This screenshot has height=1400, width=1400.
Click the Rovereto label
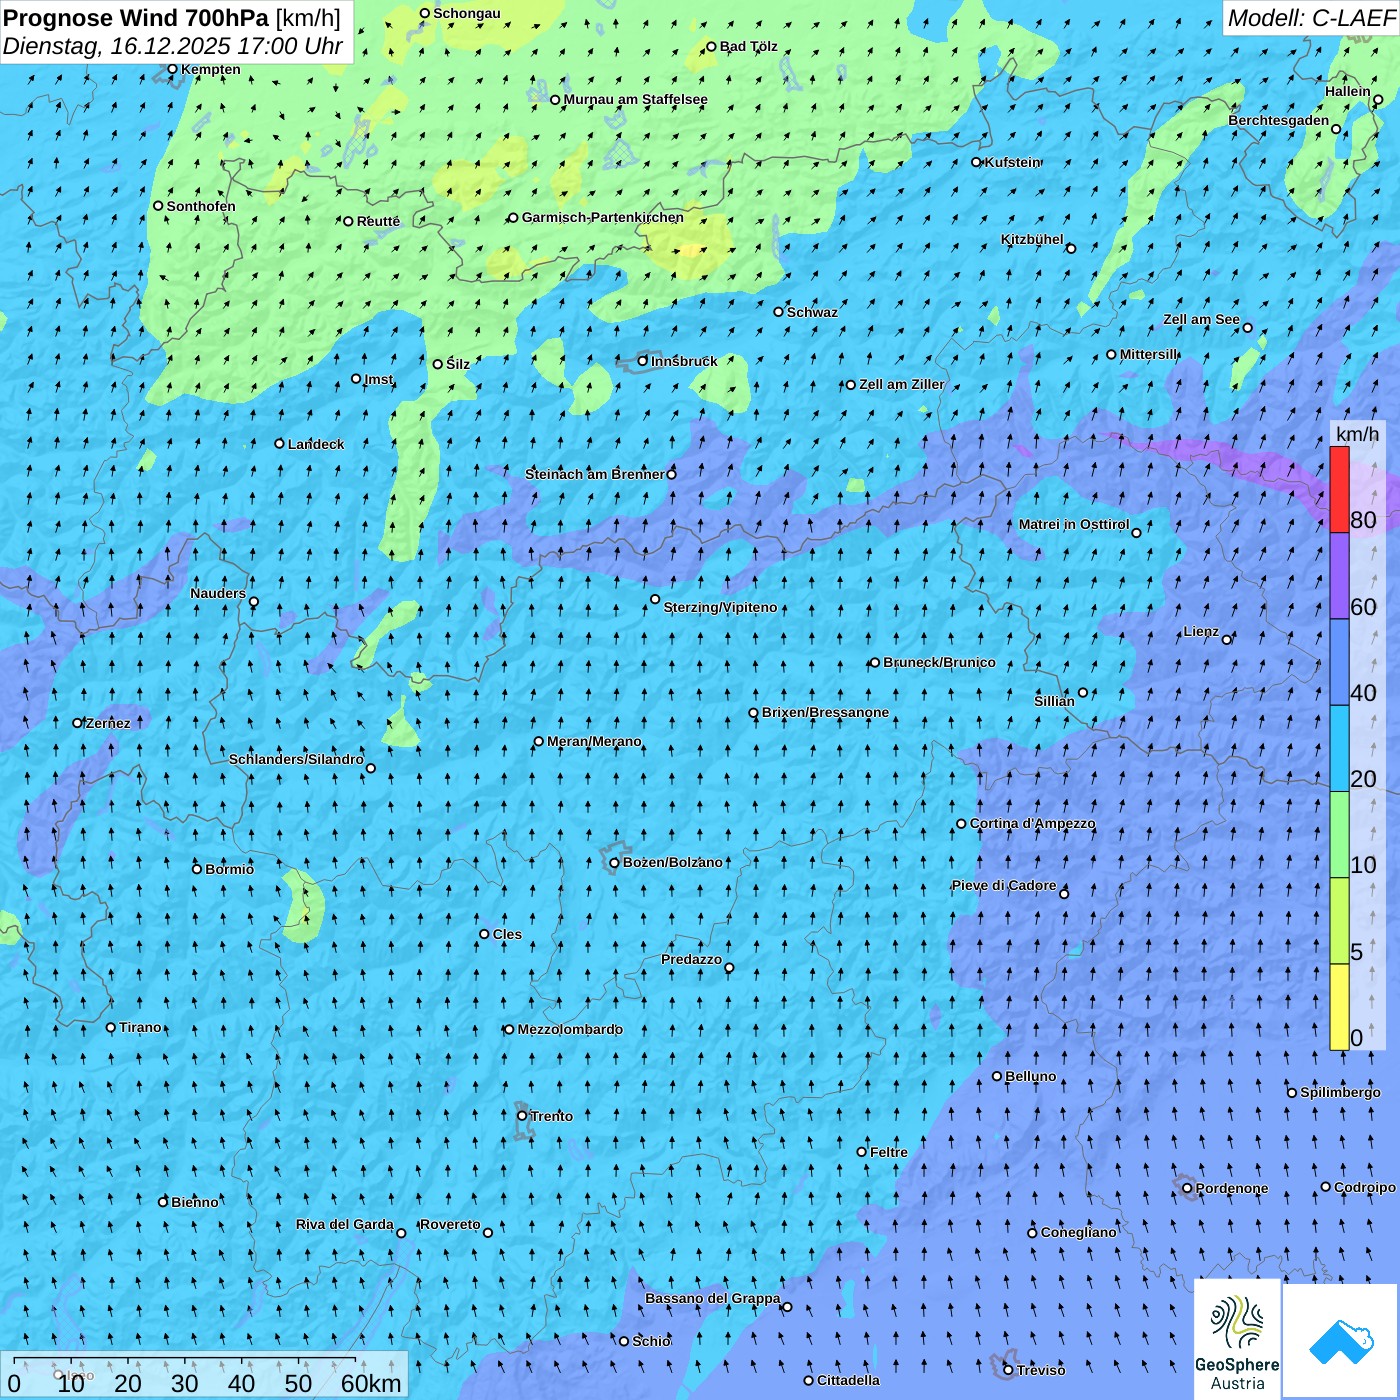(450, 1224)
